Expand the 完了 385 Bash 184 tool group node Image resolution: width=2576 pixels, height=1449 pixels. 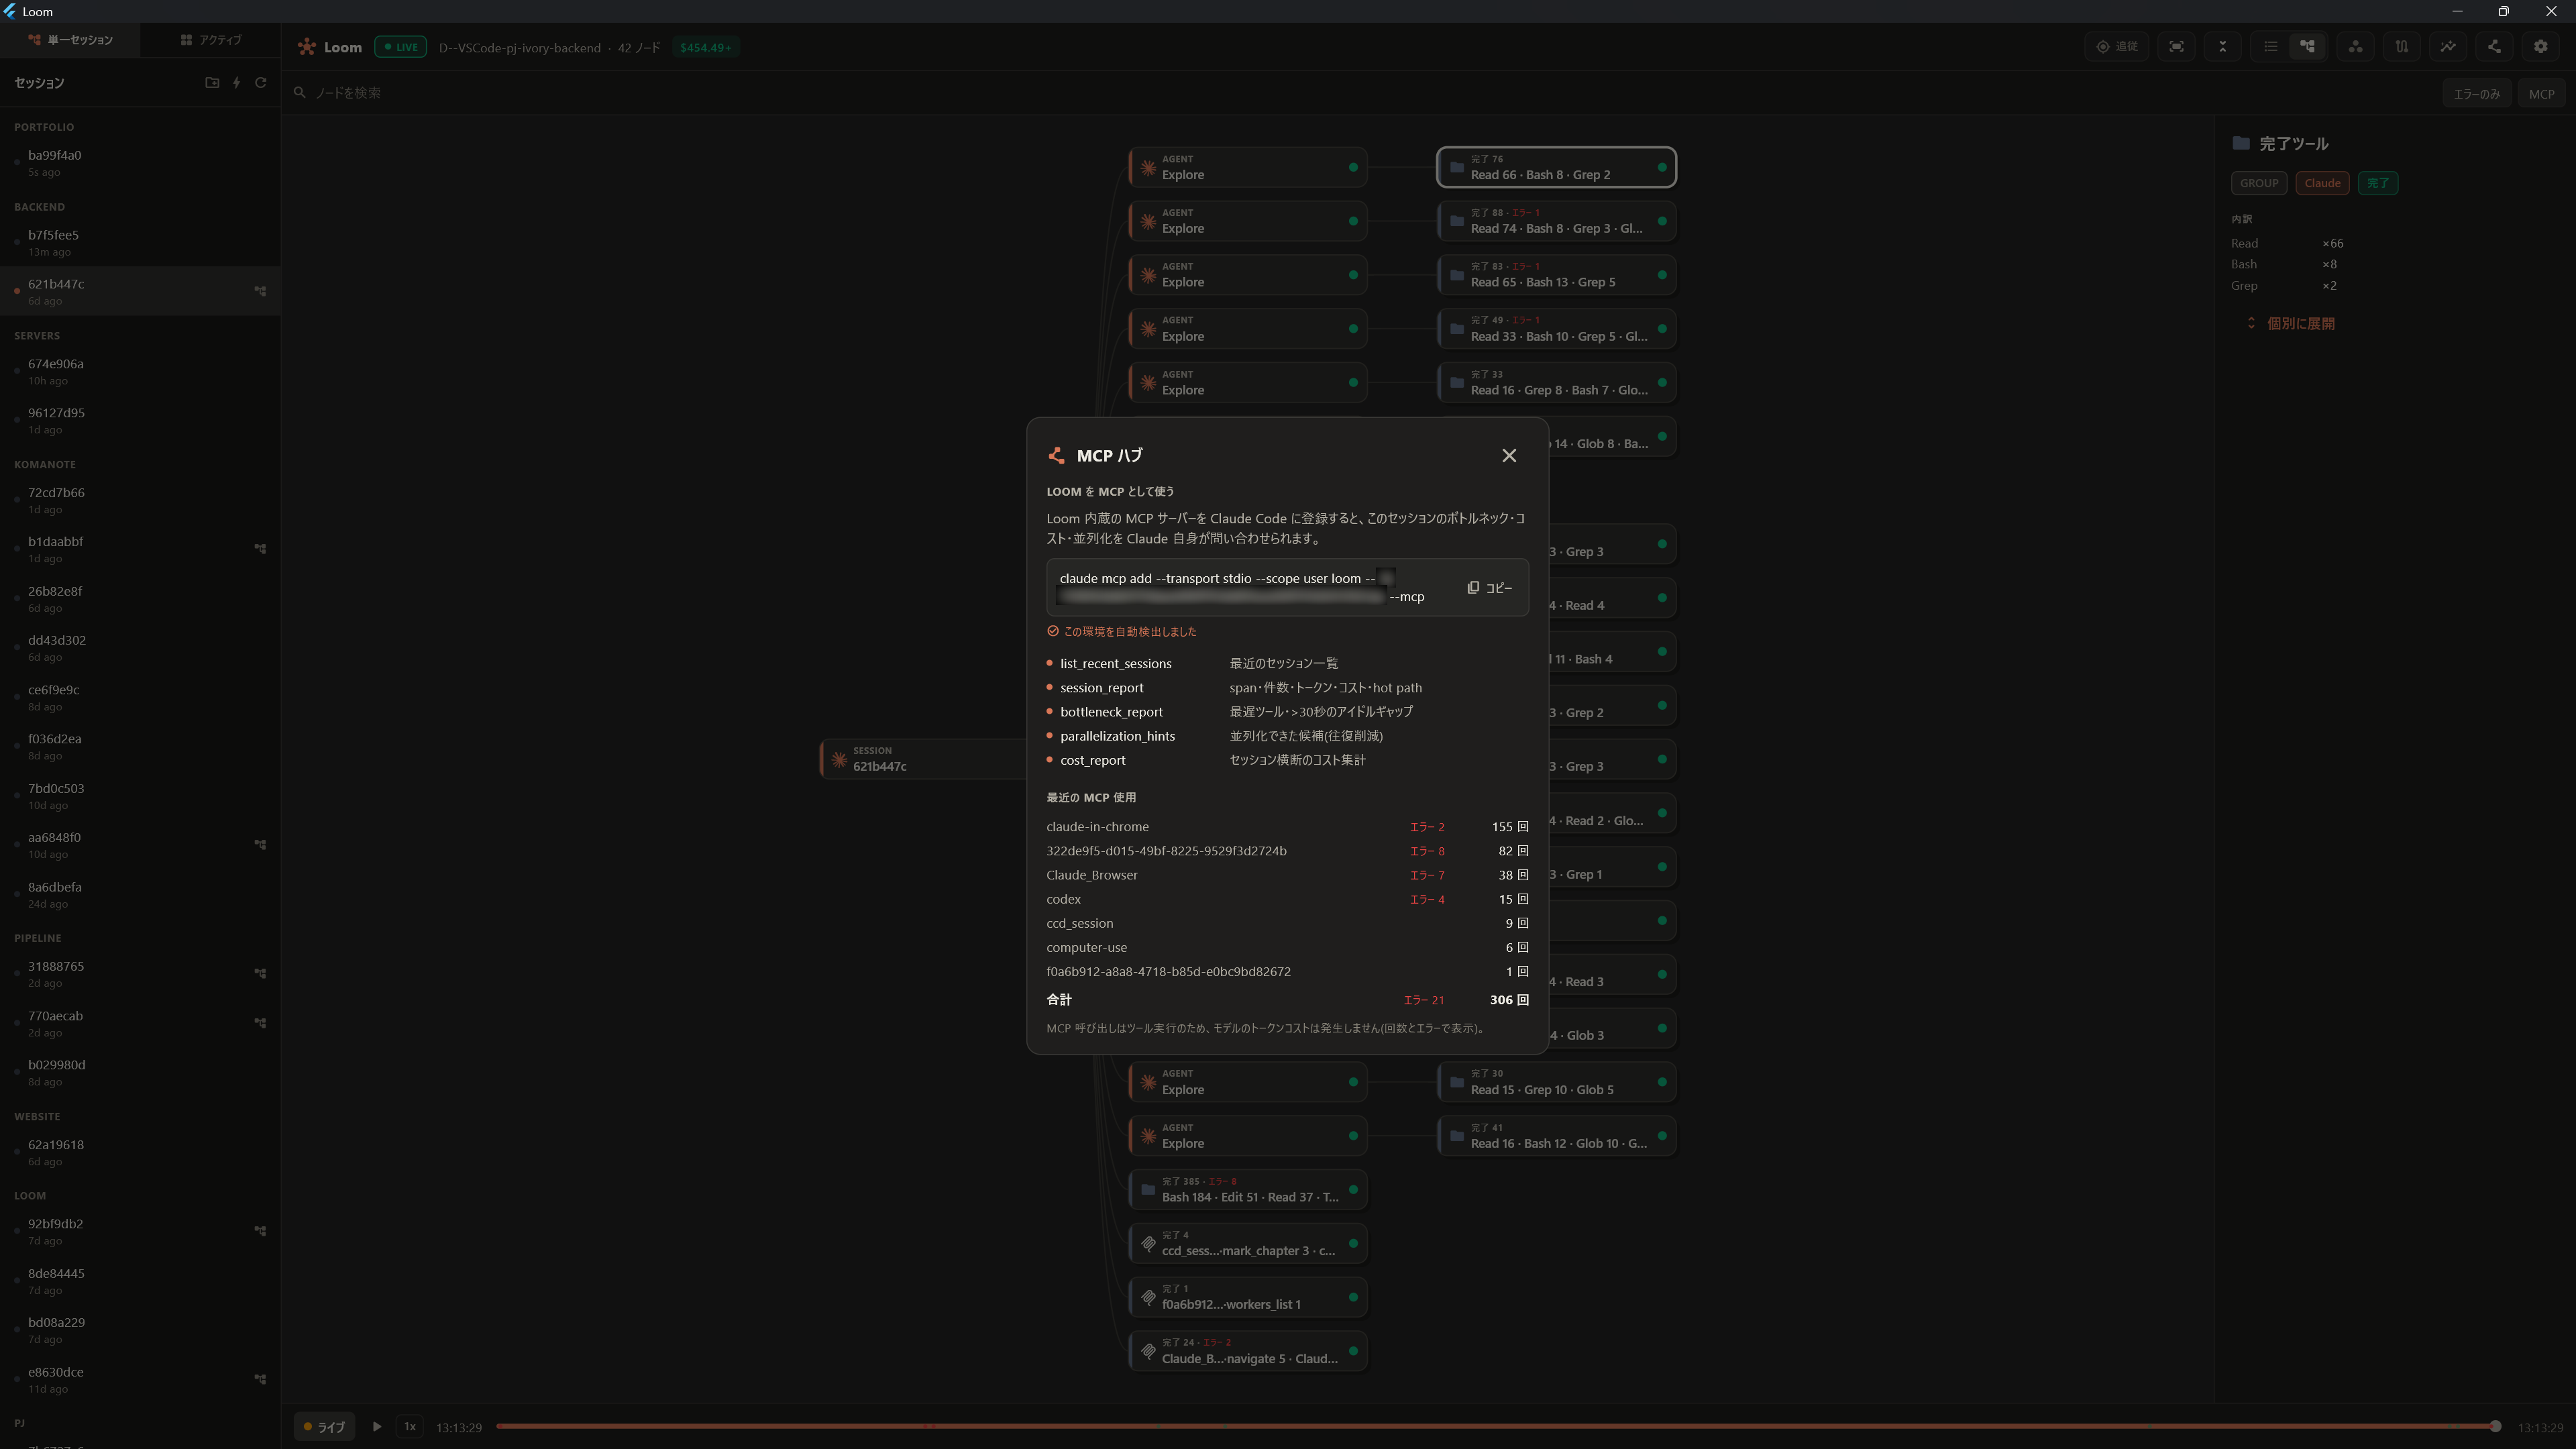1248,1190
